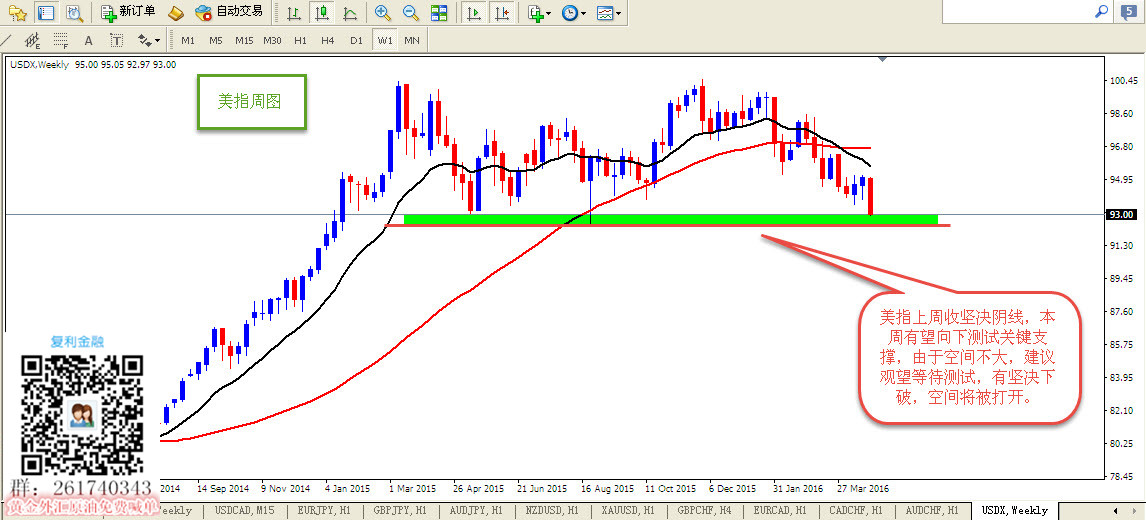This screenshot has width=1146, height=520.
Task: Click the 96.80 price axis label
Action: point(1122,146)
